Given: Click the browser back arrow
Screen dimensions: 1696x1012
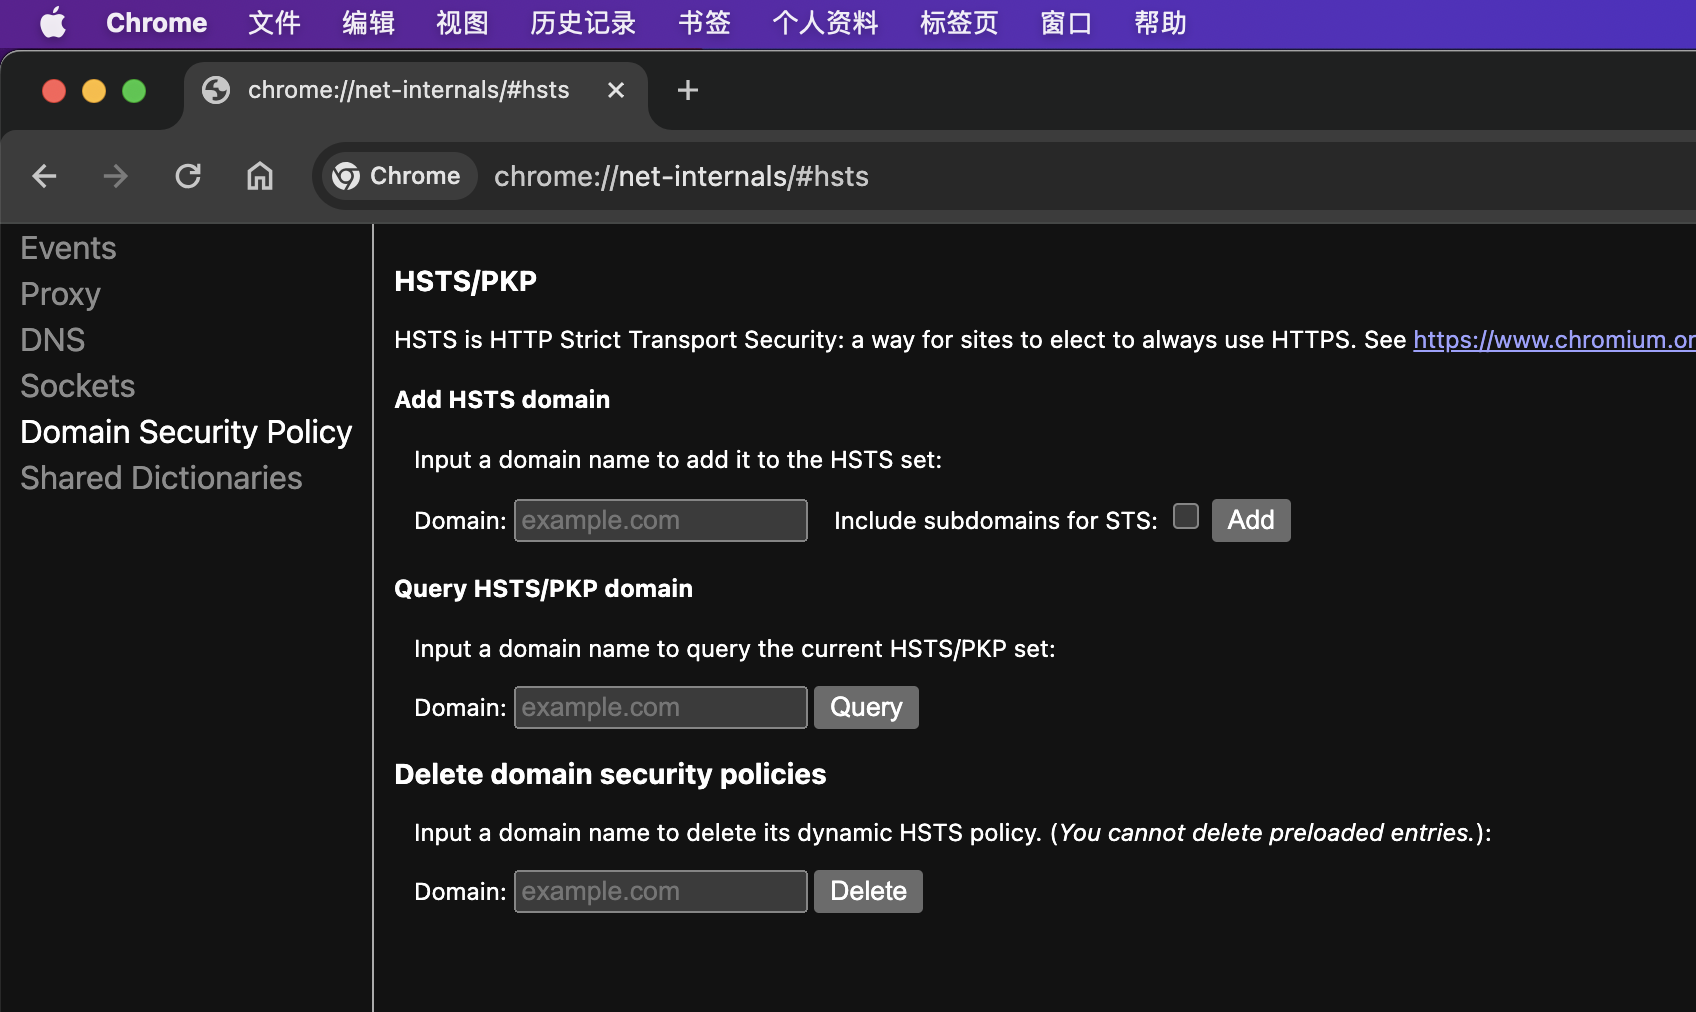Looking at the screenshot, I should [x=44, y=177].
